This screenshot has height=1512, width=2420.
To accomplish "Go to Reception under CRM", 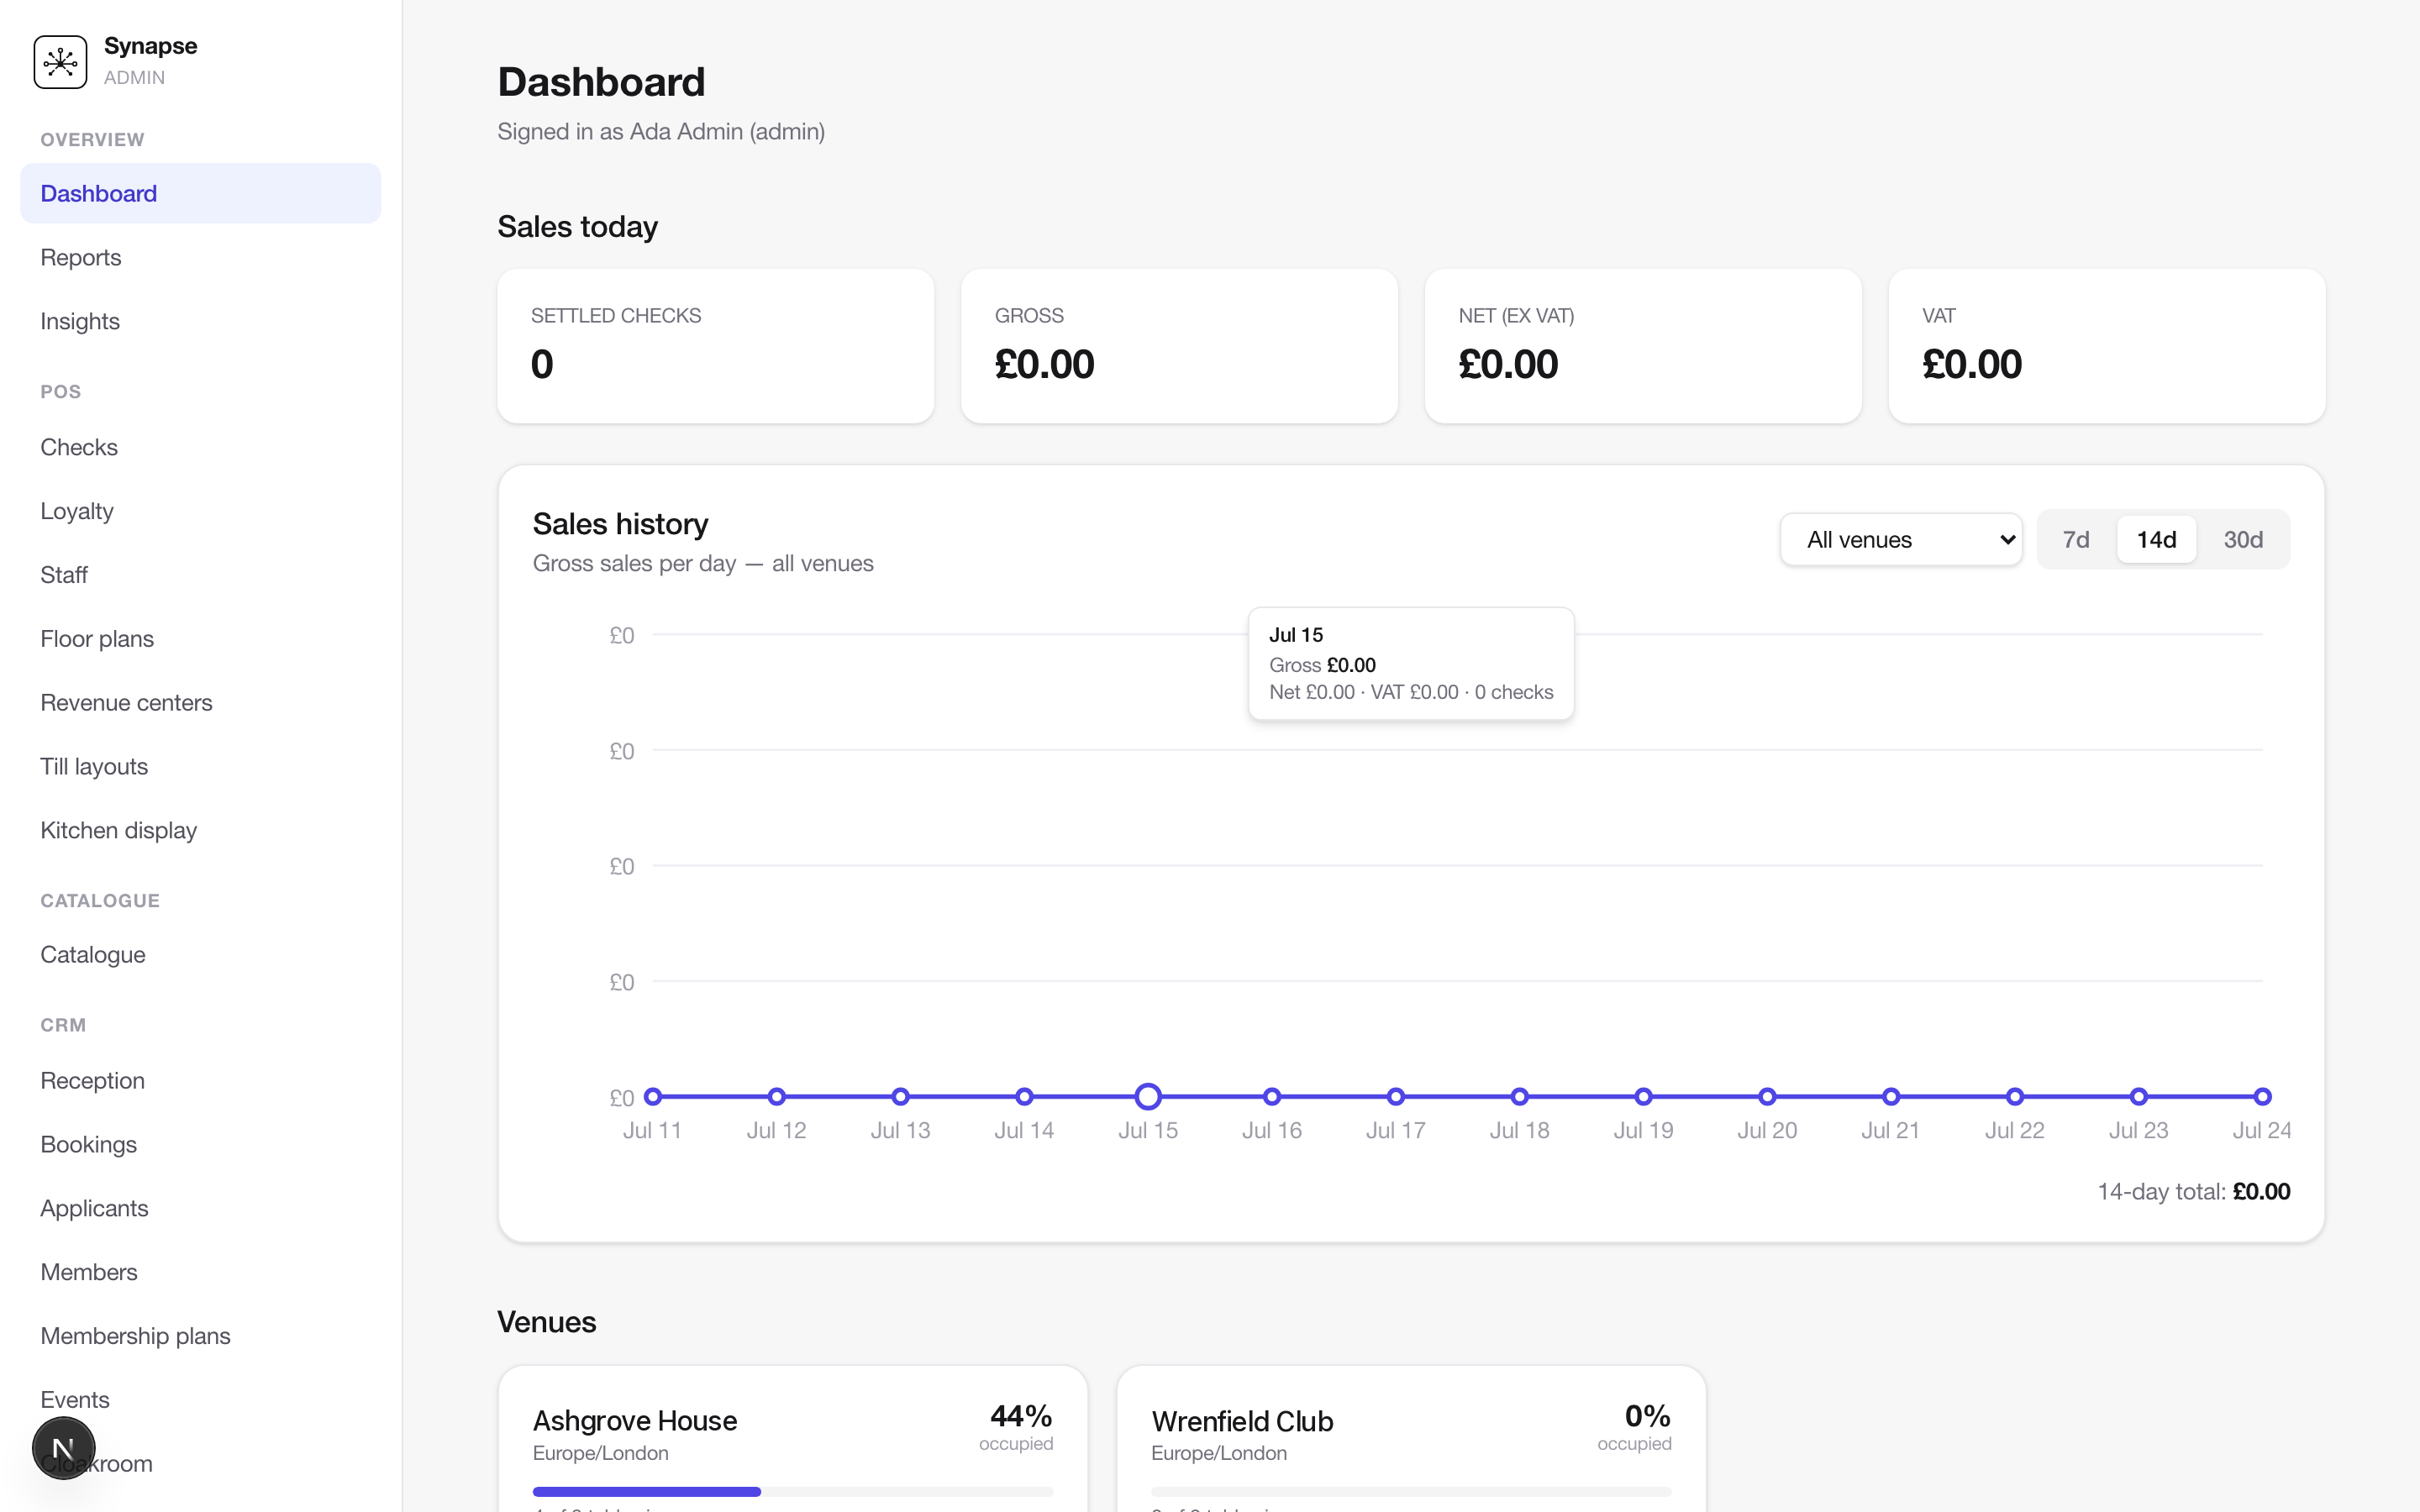I will tap(200, 1081).
